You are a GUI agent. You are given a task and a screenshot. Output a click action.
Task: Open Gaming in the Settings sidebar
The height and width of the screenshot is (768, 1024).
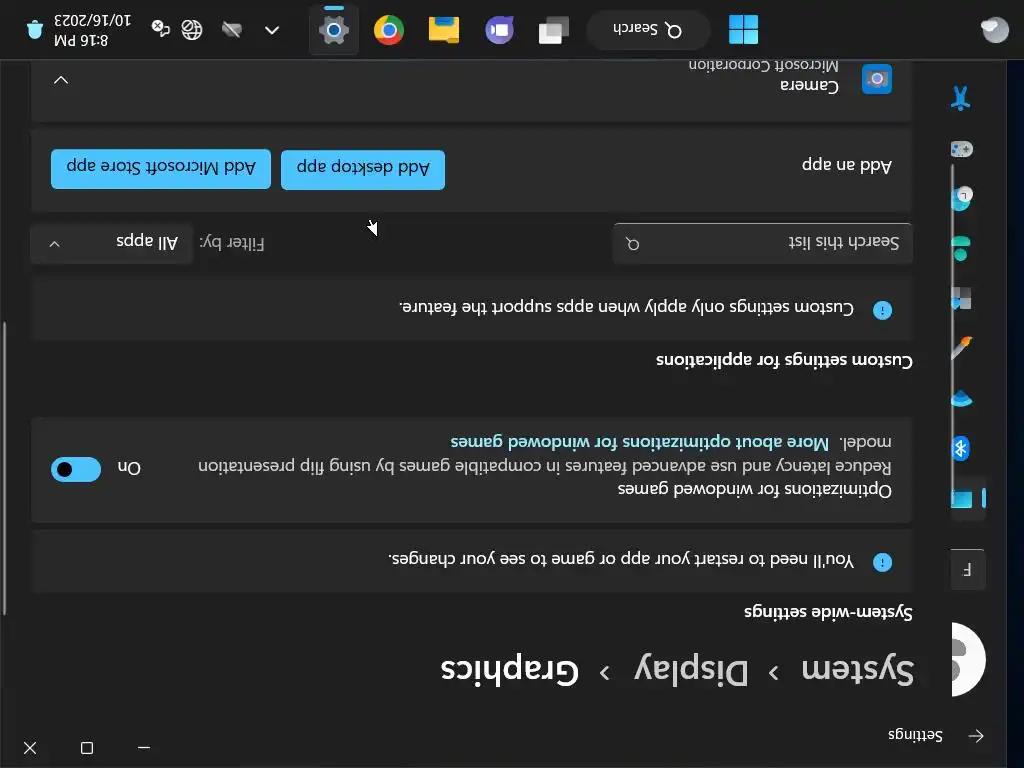pyautogui.click(x=961, y=150)
